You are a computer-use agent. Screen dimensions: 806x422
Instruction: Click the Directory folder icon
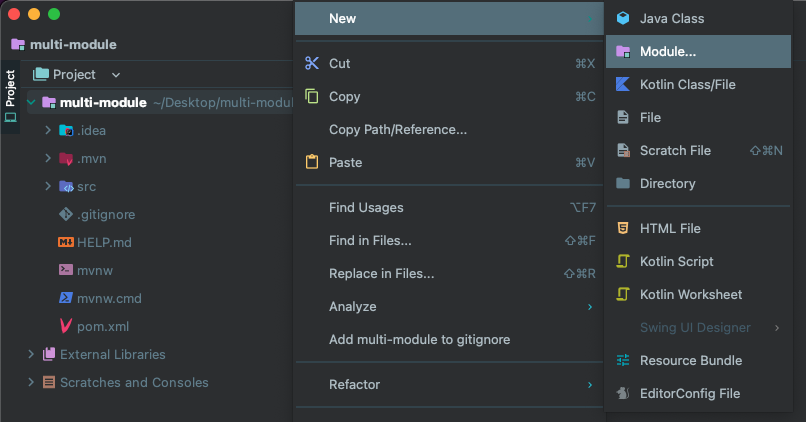tap(623, 183)
